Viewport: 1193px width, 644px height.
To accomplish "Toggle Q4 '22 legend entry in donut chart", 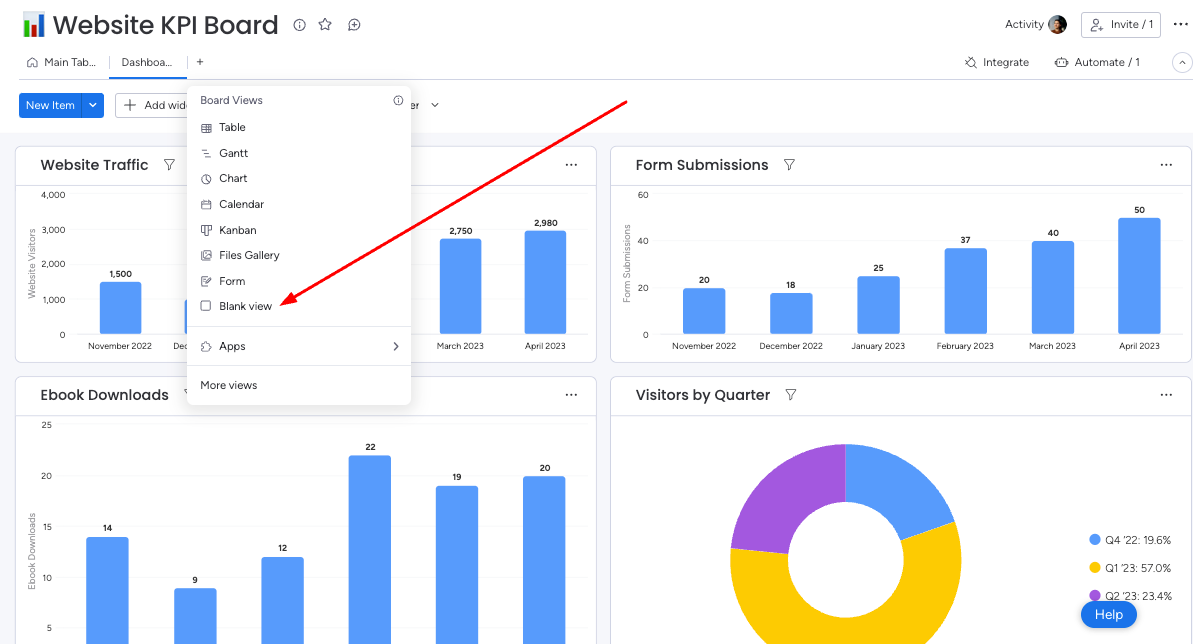I will [x=1130, y=540].
